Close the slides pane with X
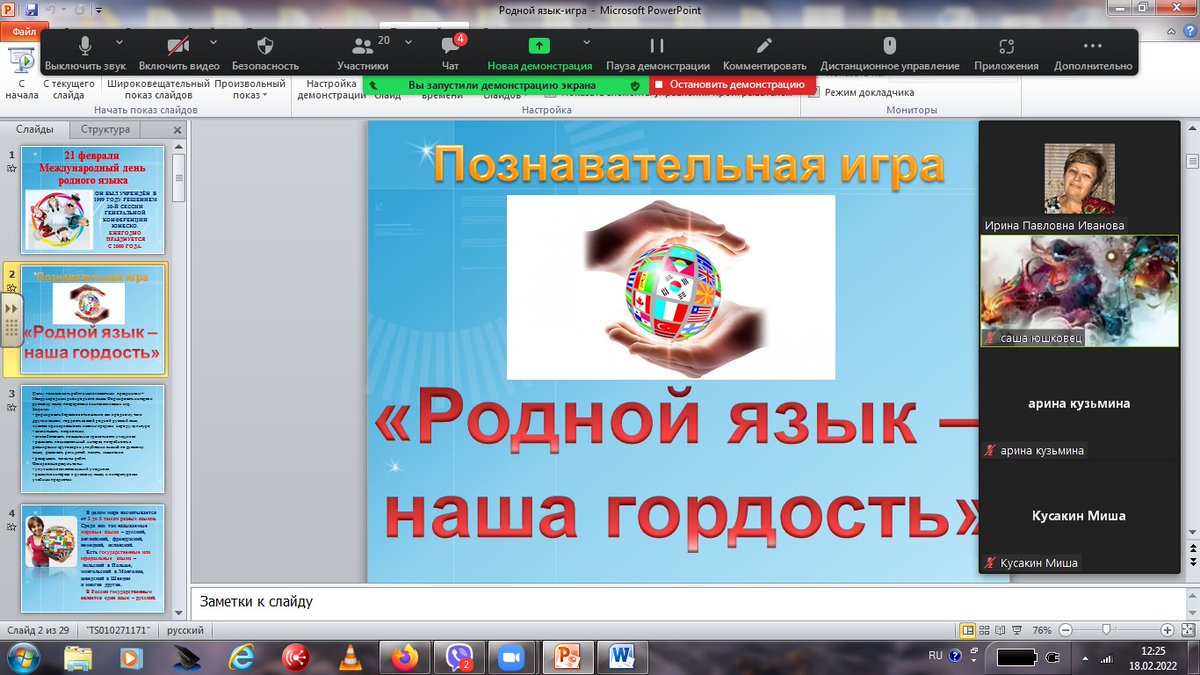This screenshot has width=1200, height=675. pyautogui.click(x=178, y=130)
